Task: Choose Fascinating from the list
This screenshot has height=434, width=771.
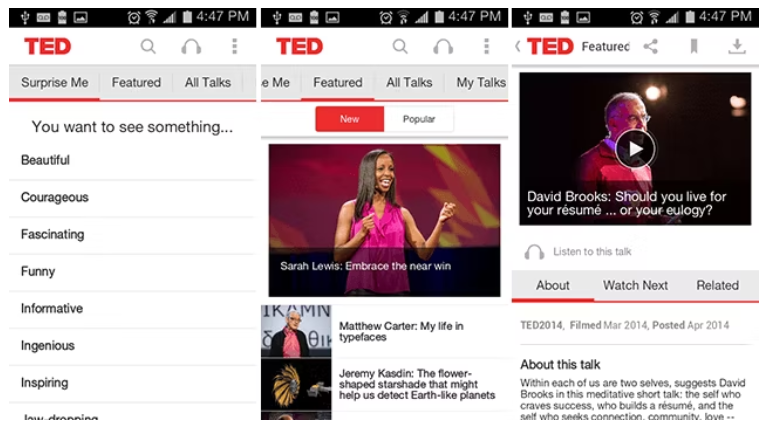Action: click(x=133, y=234)
